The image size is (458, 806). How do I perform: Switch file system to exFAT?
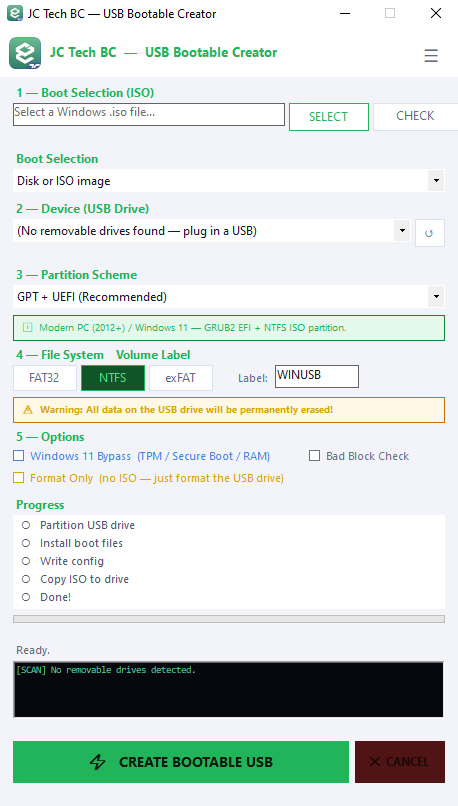181,378
